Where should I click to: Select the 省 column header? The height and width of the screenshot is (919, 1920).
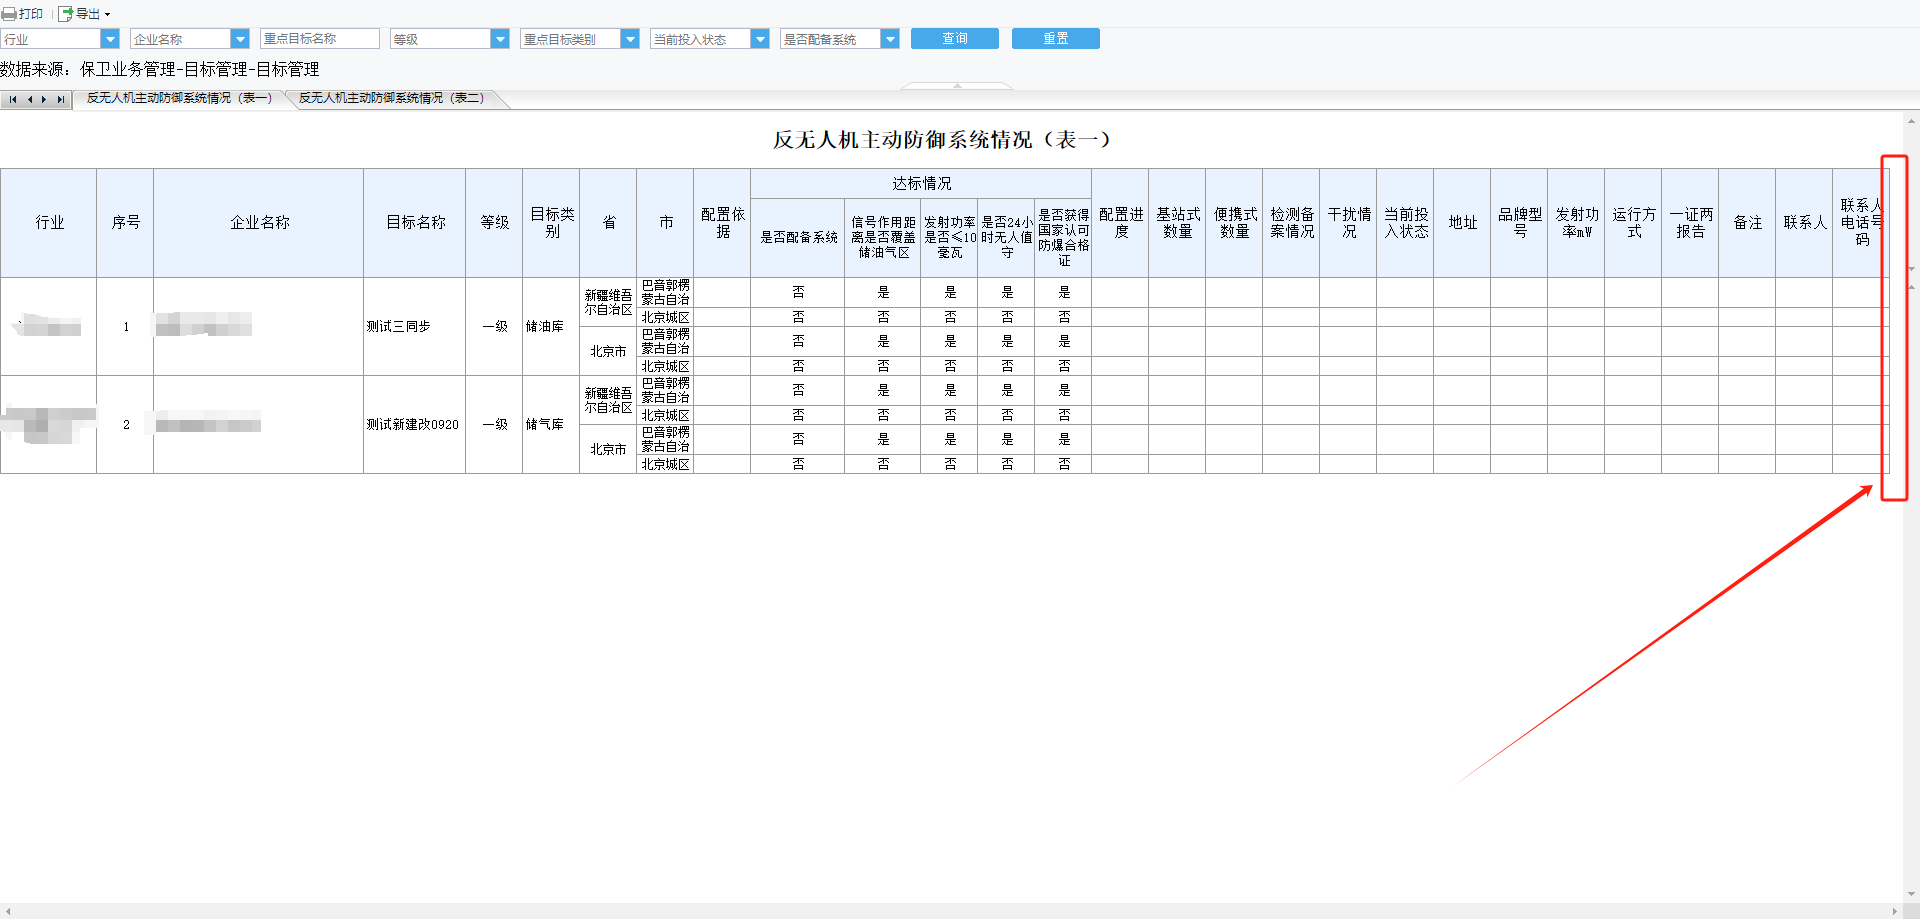coord(608,223)
